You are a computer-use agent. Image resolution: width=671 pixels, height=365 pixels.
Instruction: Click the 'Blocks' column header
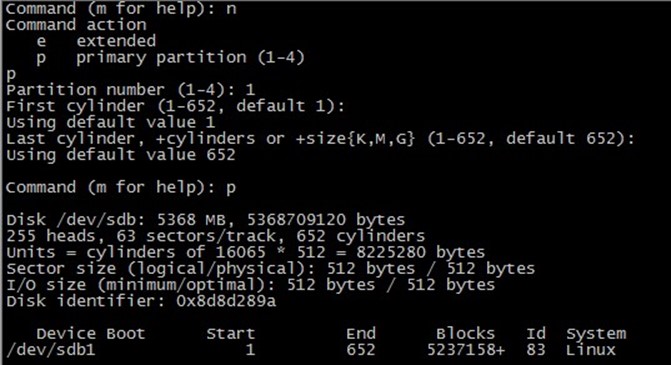tap(465, 334)
